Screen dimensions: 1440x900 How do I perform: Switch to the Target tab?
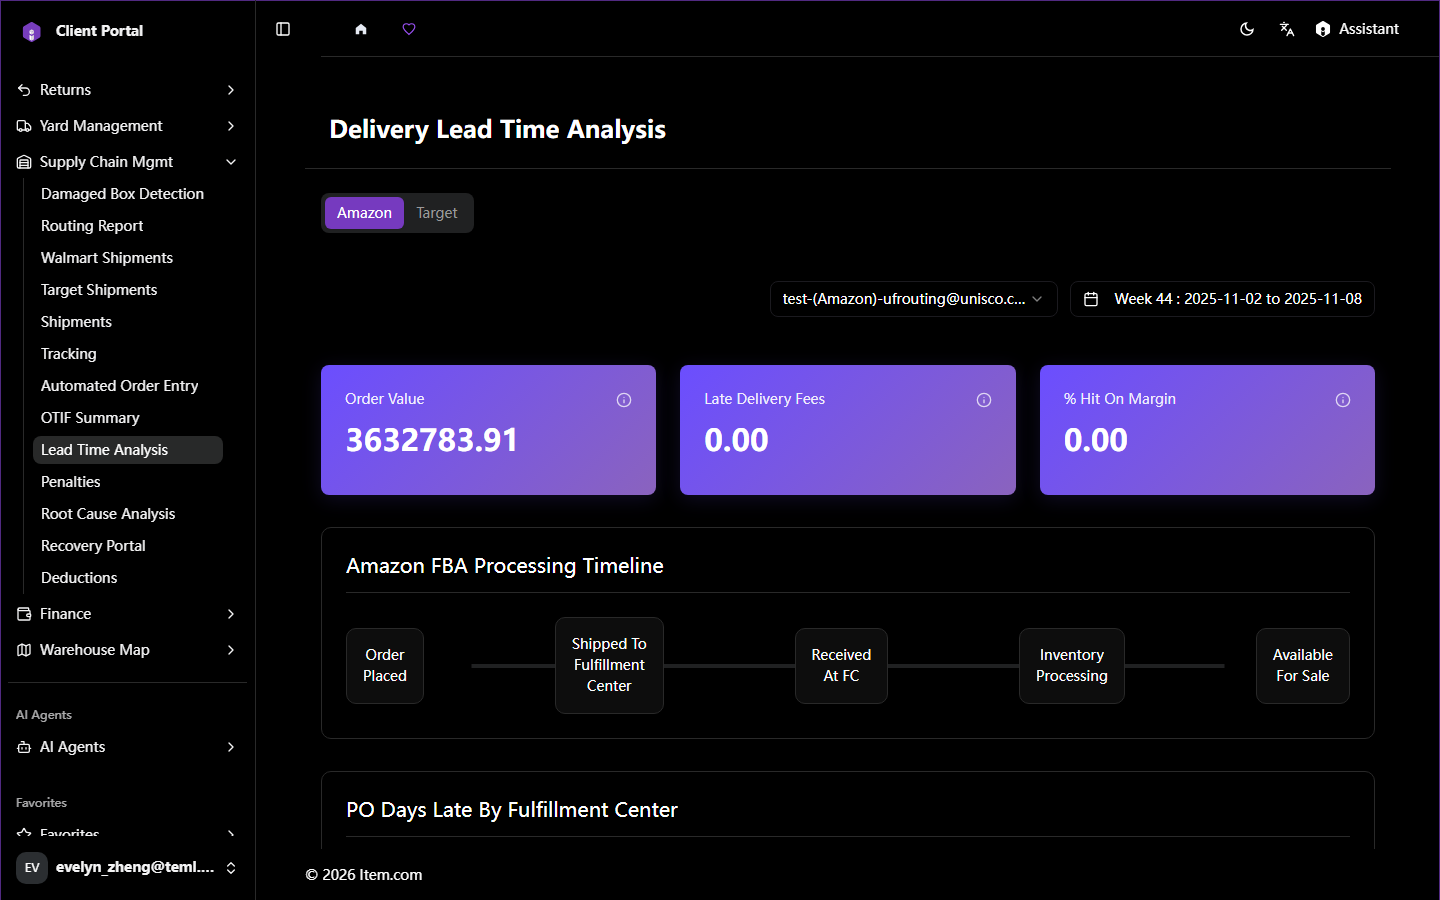(437, 213)
